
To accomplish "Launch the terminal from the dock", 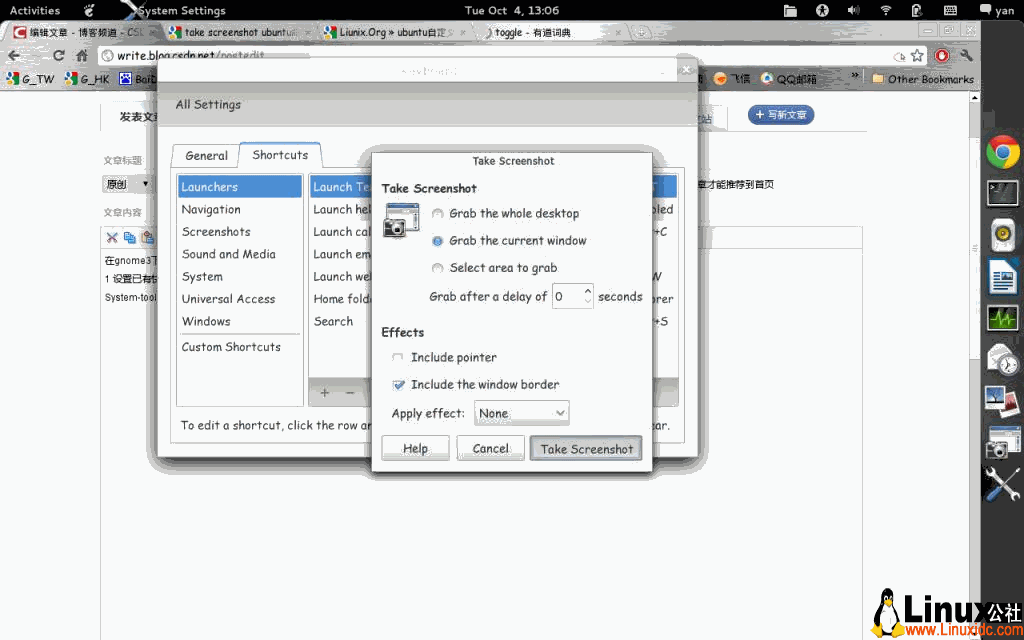I will [1003, 193].
